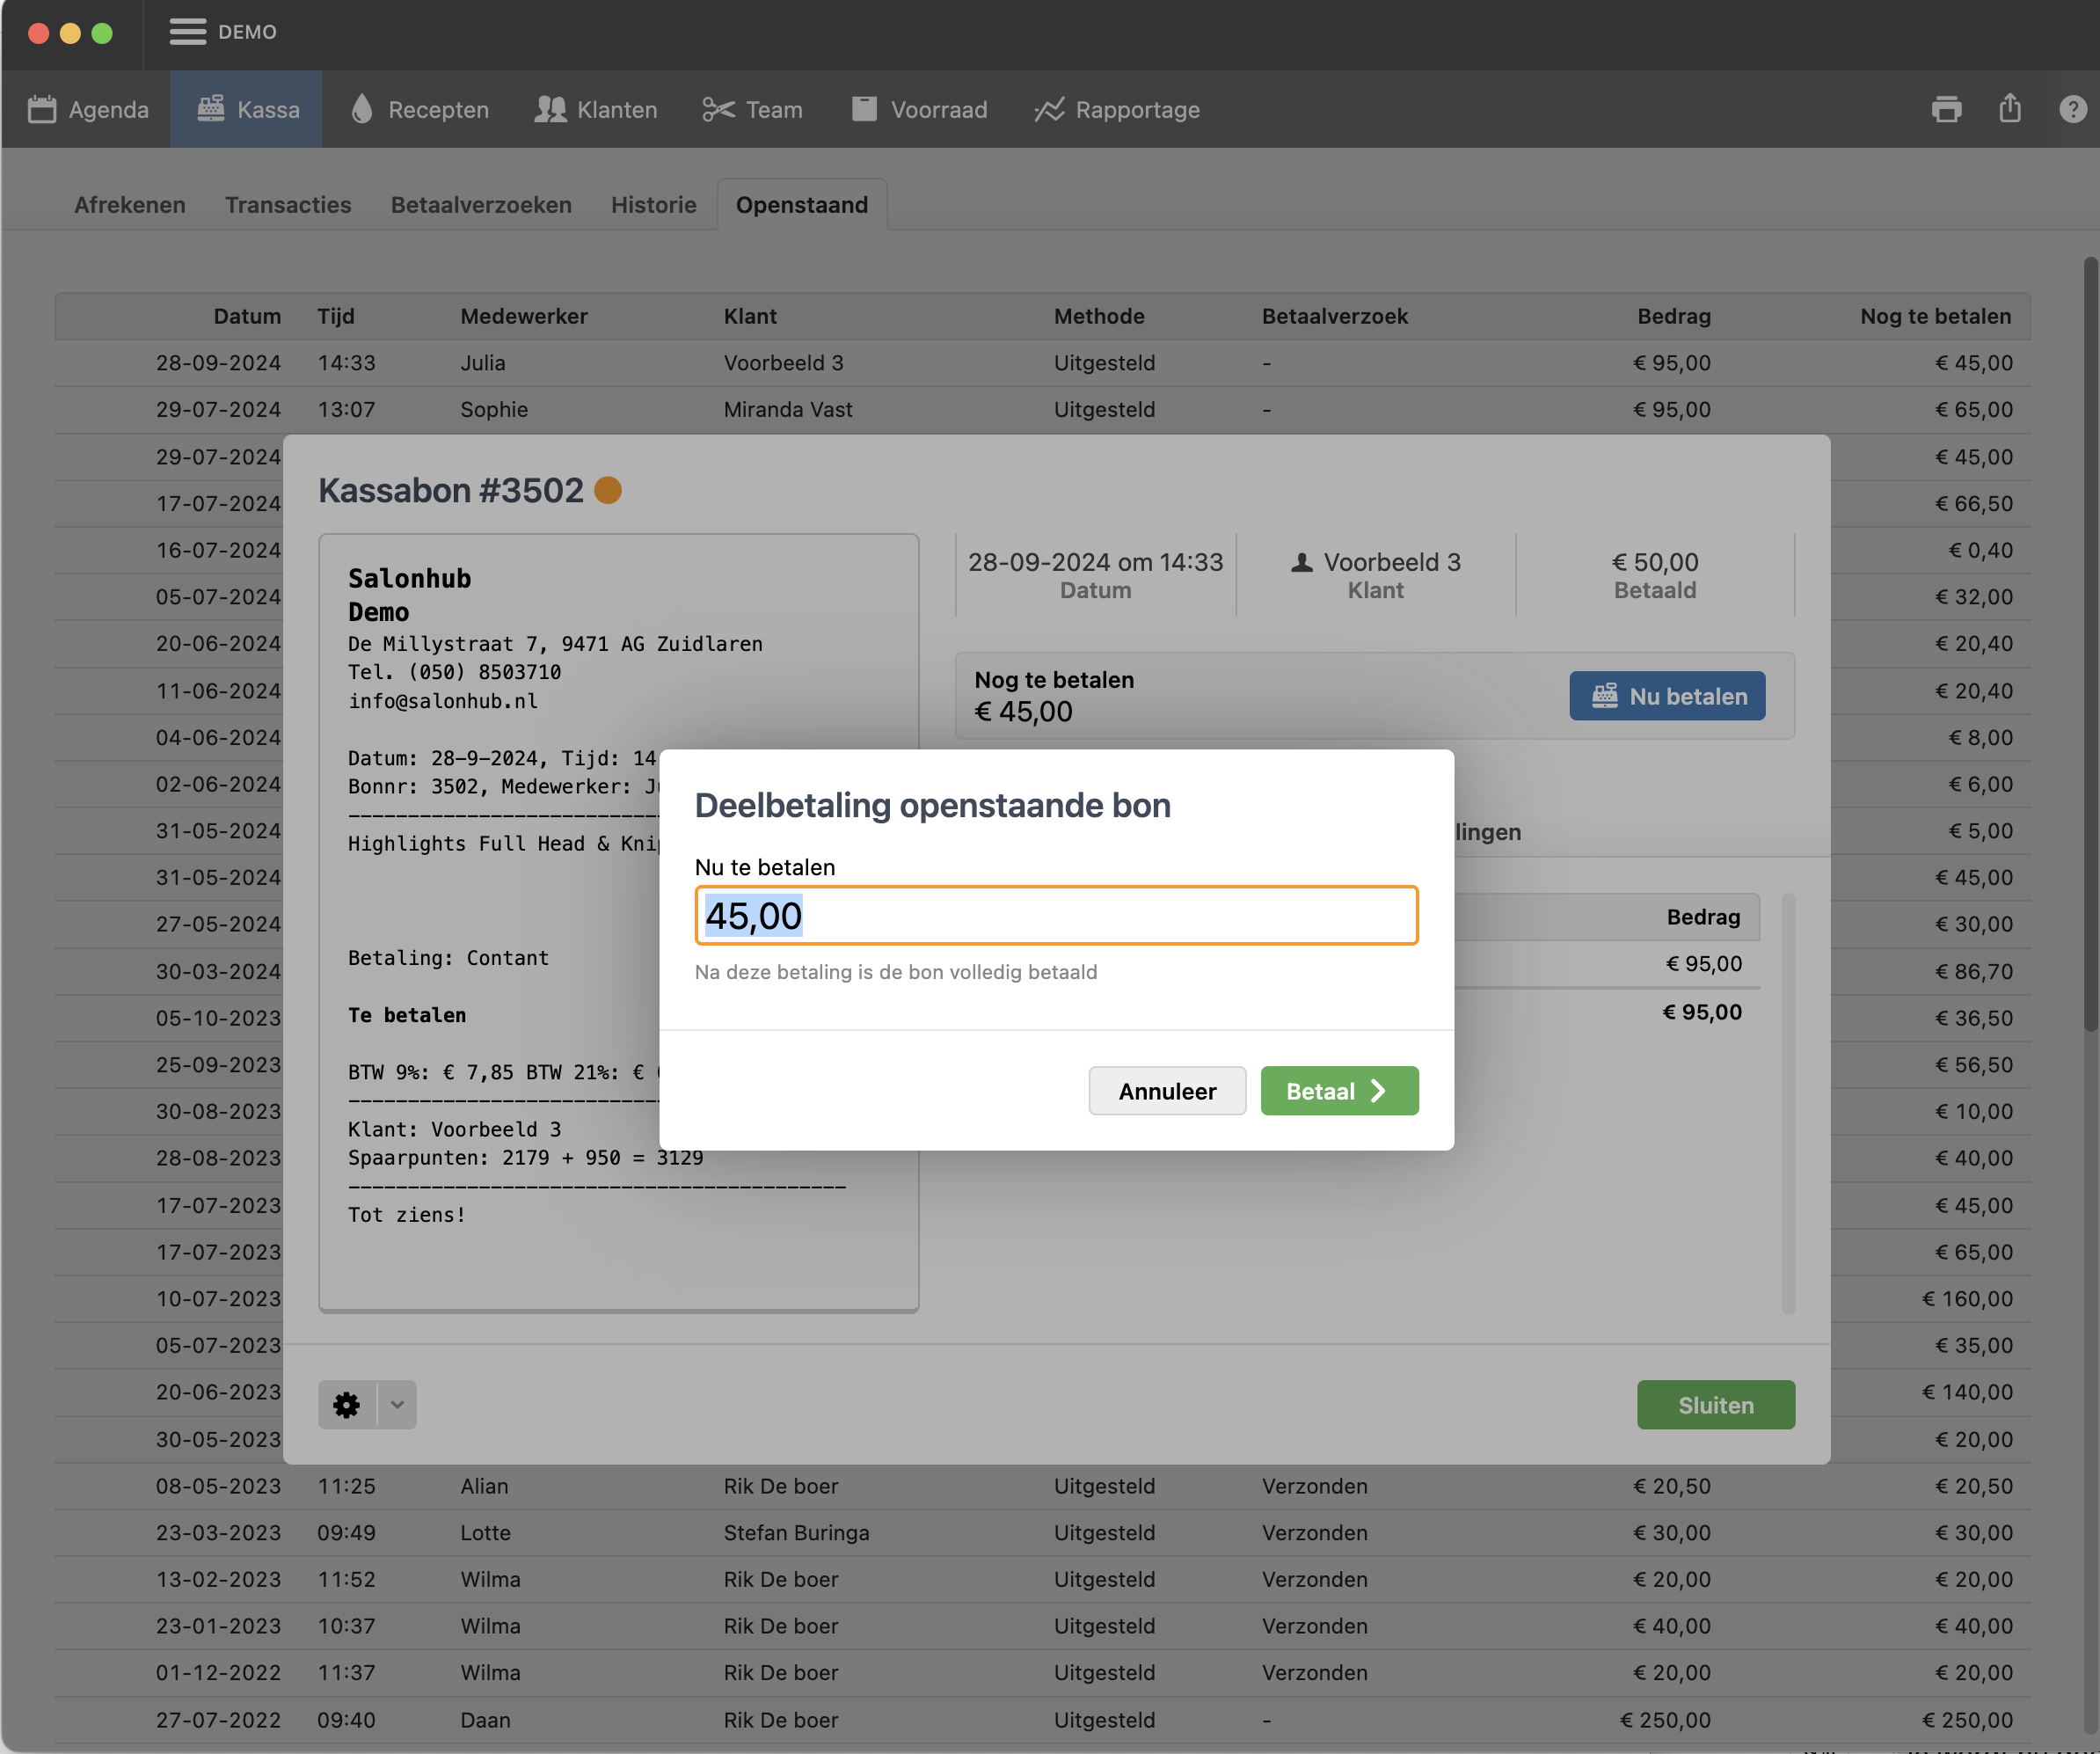
Task: Click Annuleer to cancel partial payment
Action: [x=1166, y=1091]
